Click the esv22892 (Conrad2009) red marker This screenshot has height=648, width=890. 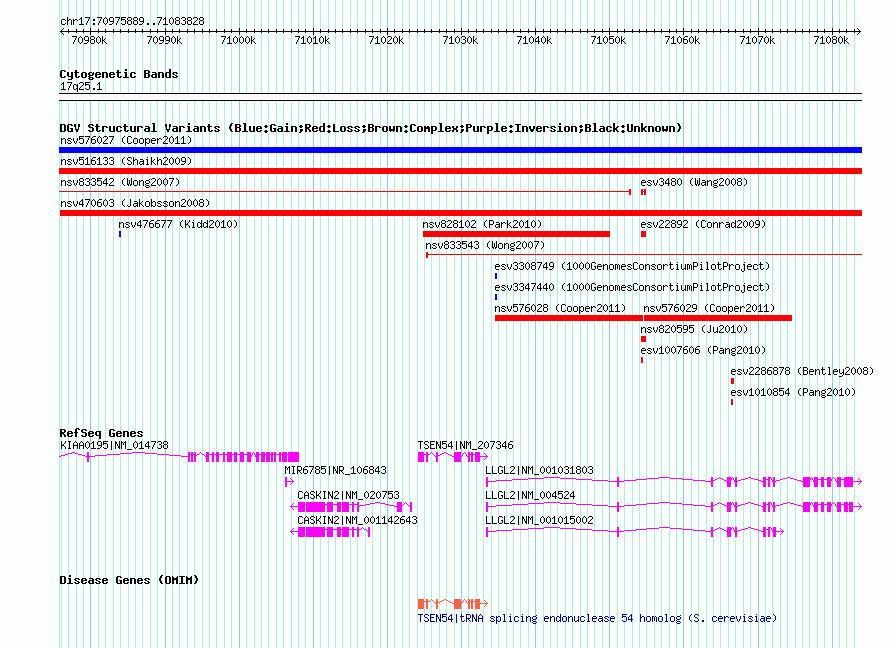click(x=643, y=234)
